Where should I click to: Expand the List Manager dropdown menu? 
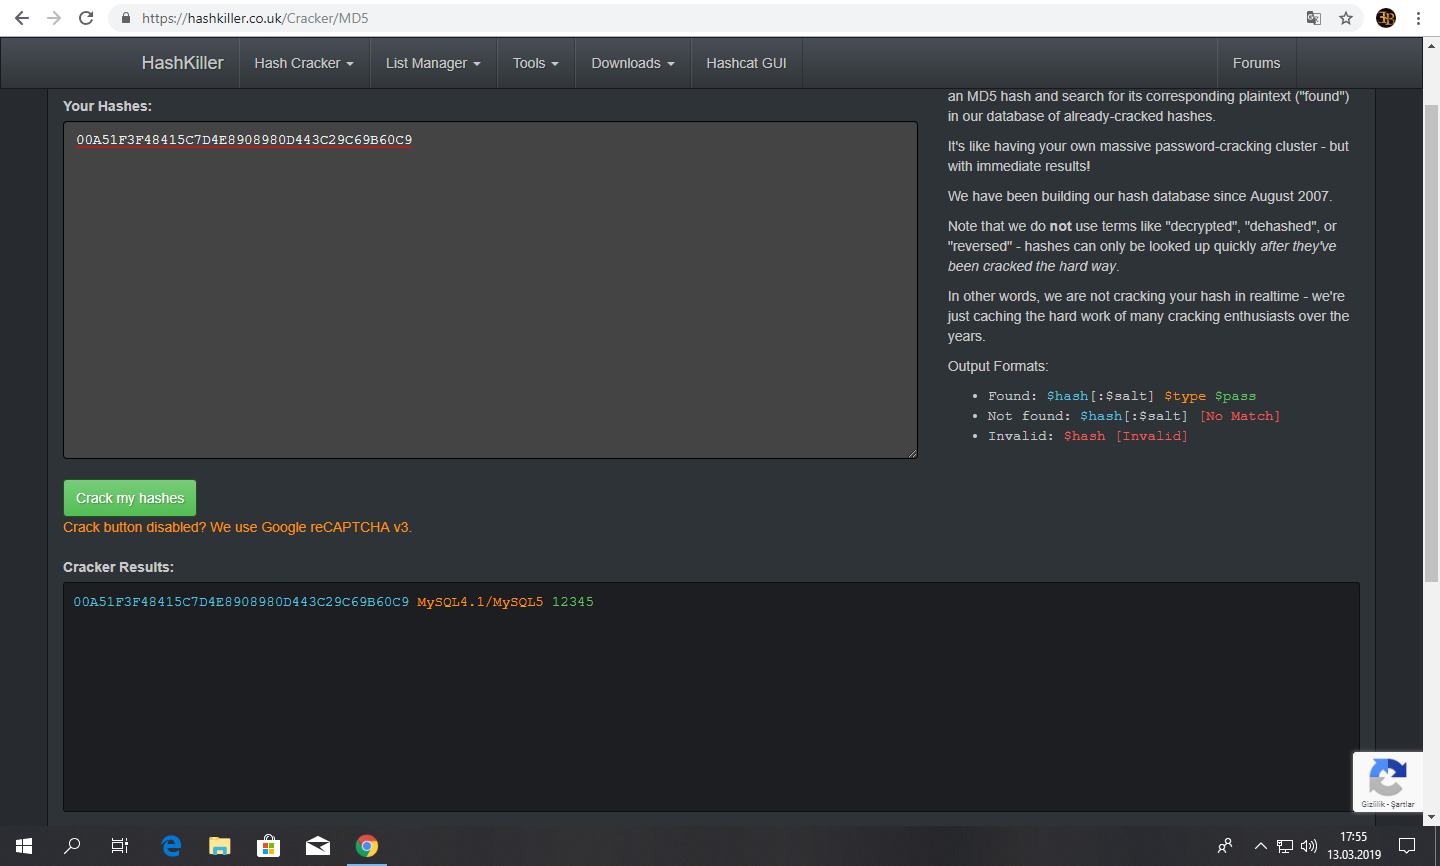coord(433,63)
